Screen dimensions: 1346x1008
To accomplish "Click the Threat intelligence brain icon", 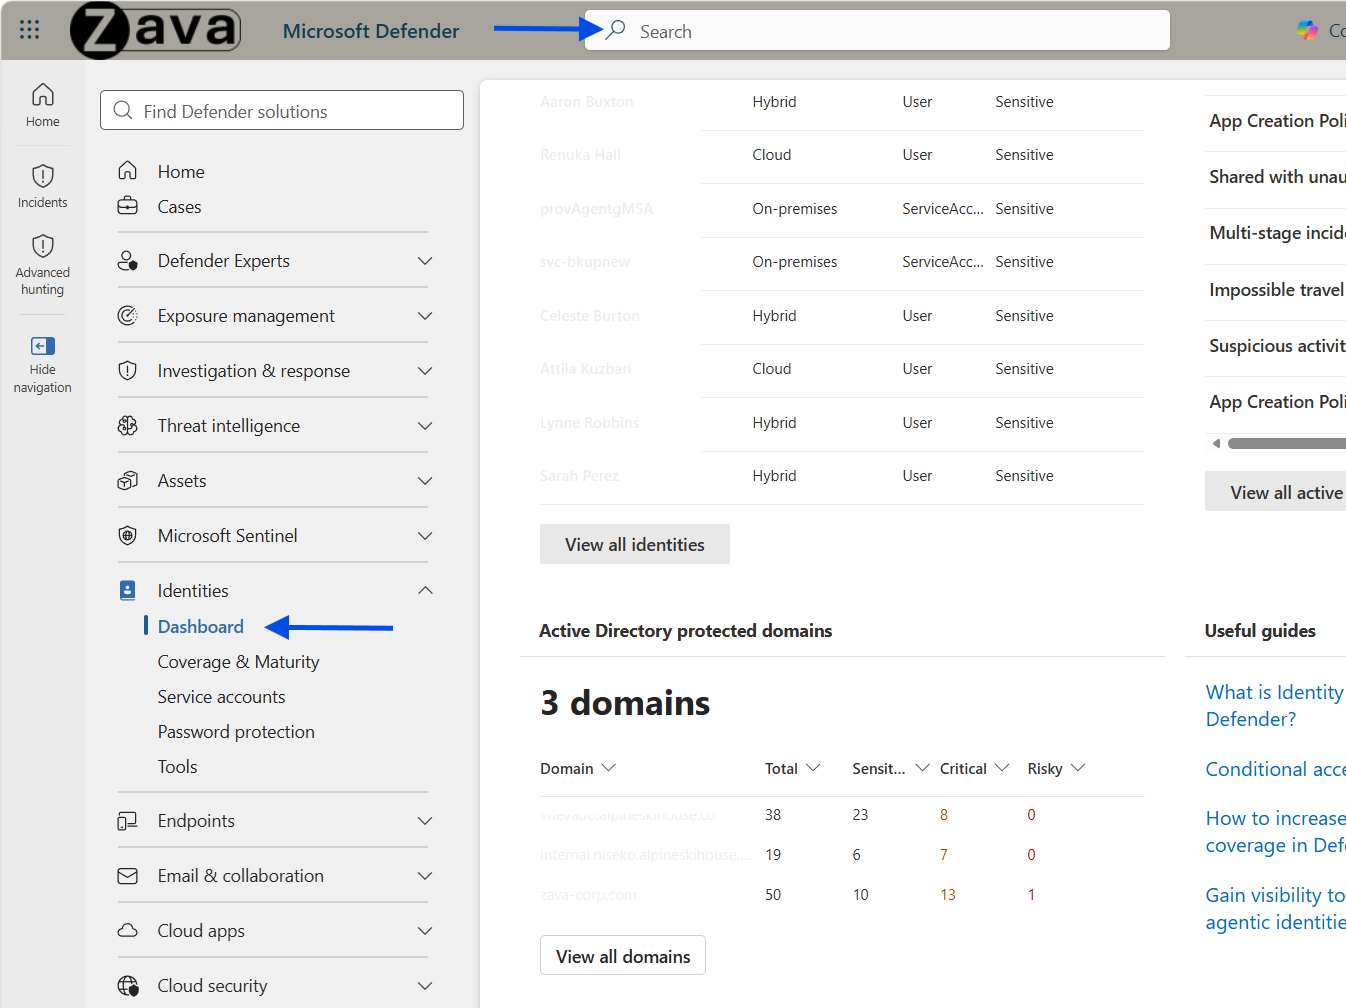I will point(128,426).
